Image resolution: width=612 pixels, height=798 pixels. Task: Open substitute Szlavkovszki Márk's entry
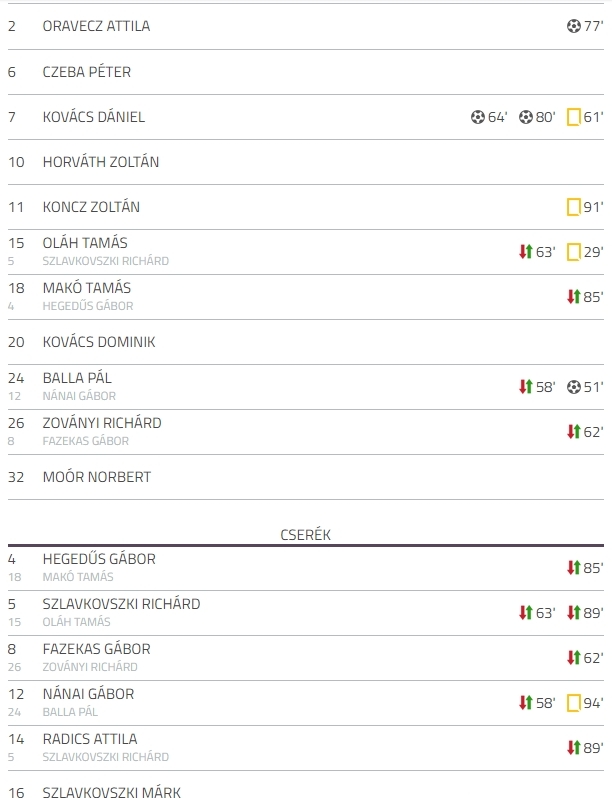pyautogui.click(x=111, y=792)
